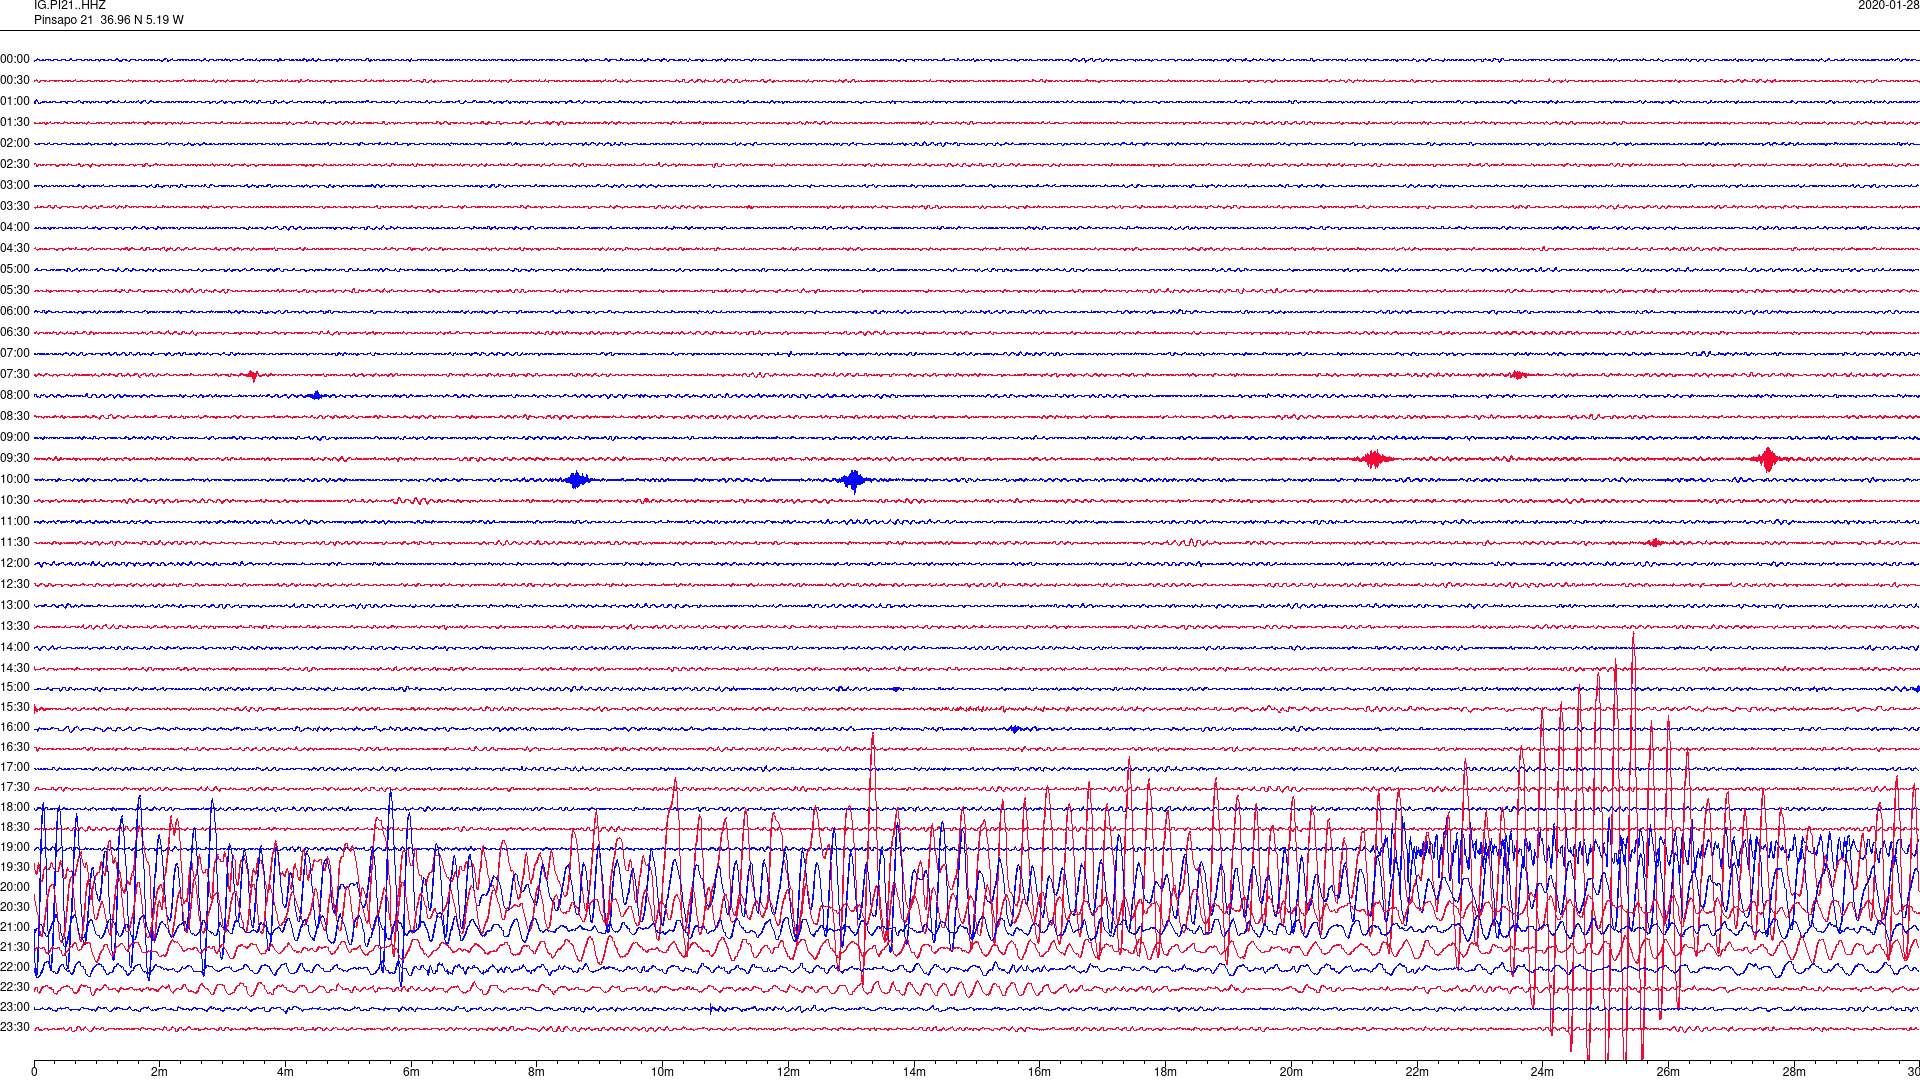Viewport: 1920px width, 1080px height.
Task: Select the 05:00 trace time label
Action: tap(15, 270)
